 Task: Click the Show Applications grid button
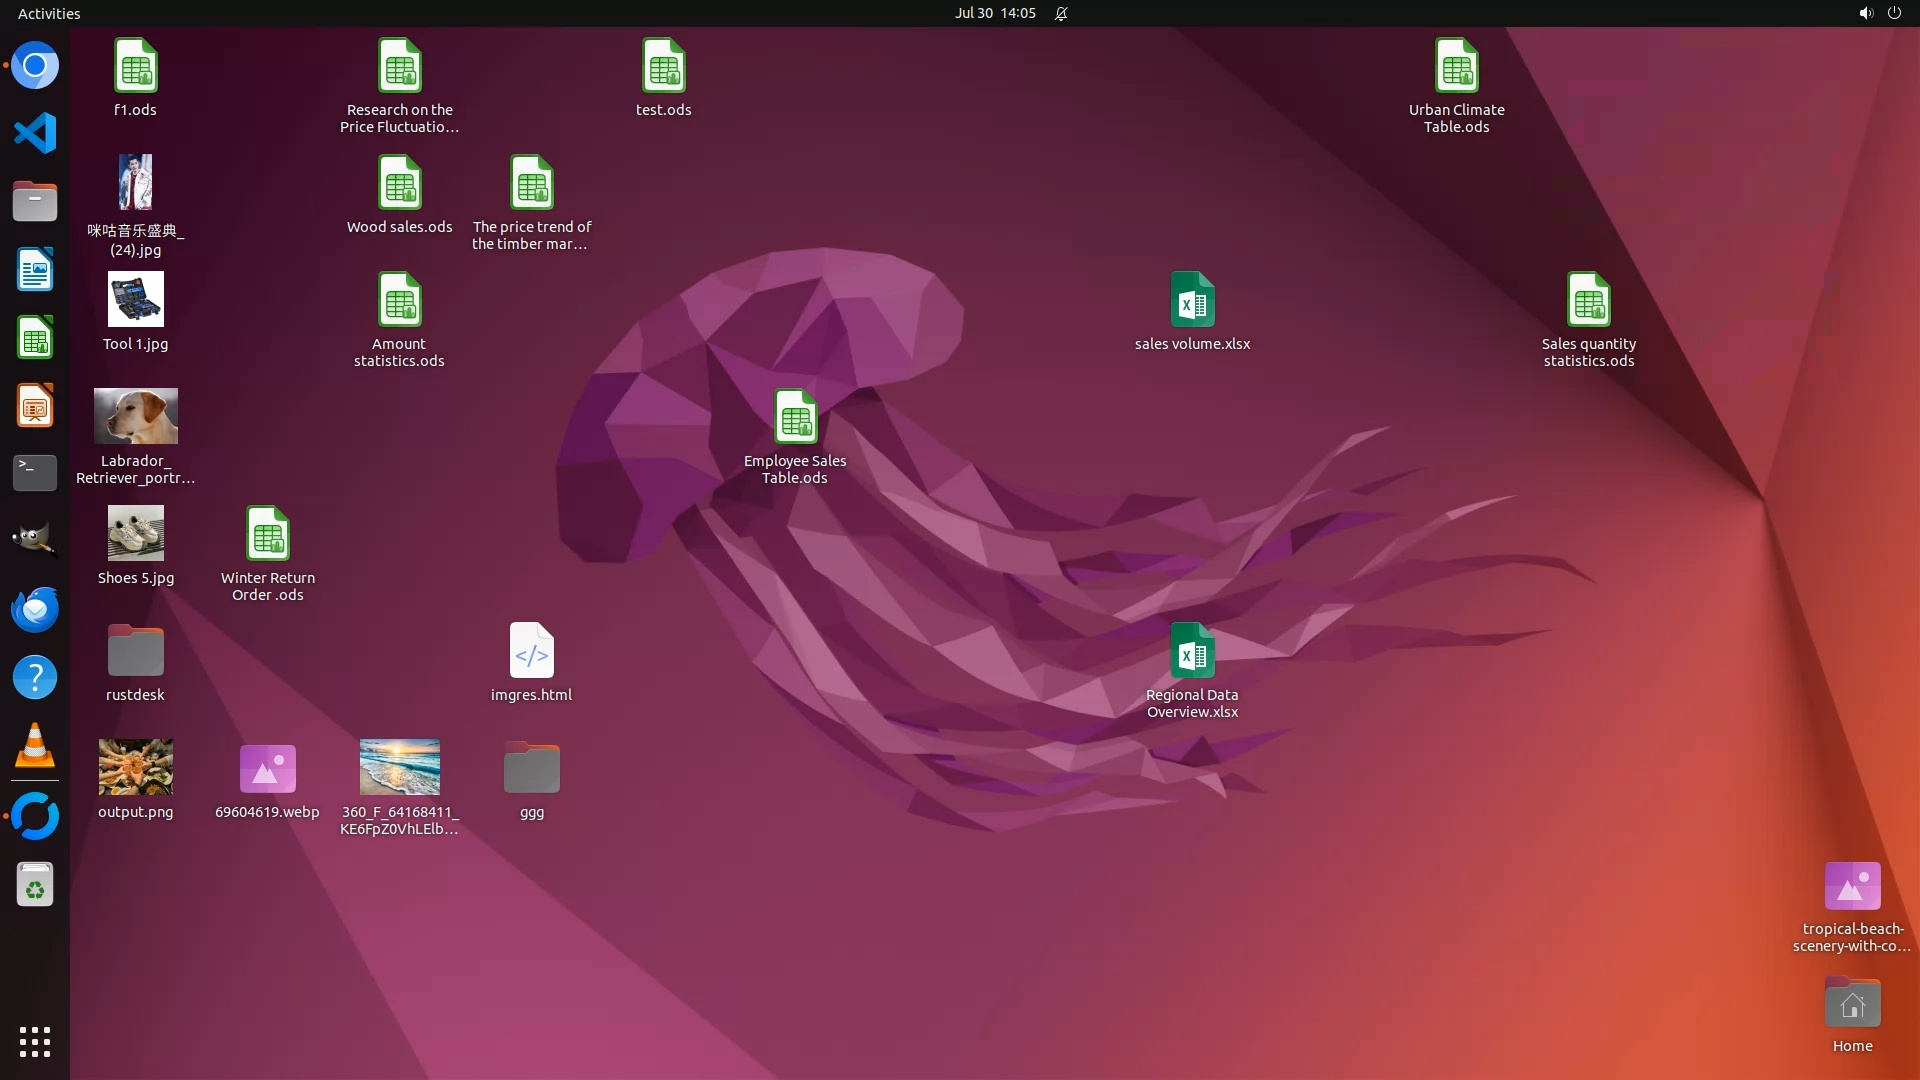point(35,1041)
